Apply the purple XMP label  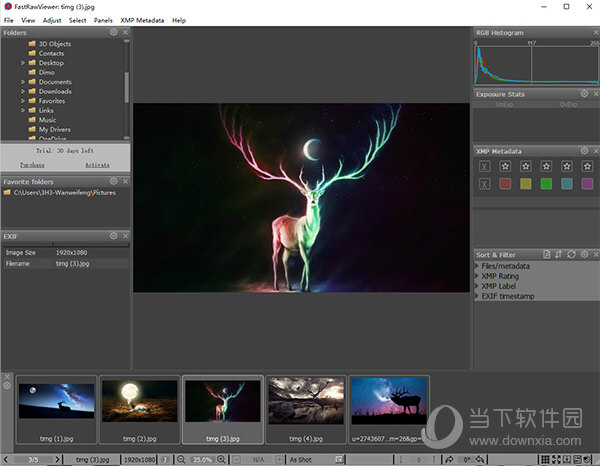click(587, 184)
